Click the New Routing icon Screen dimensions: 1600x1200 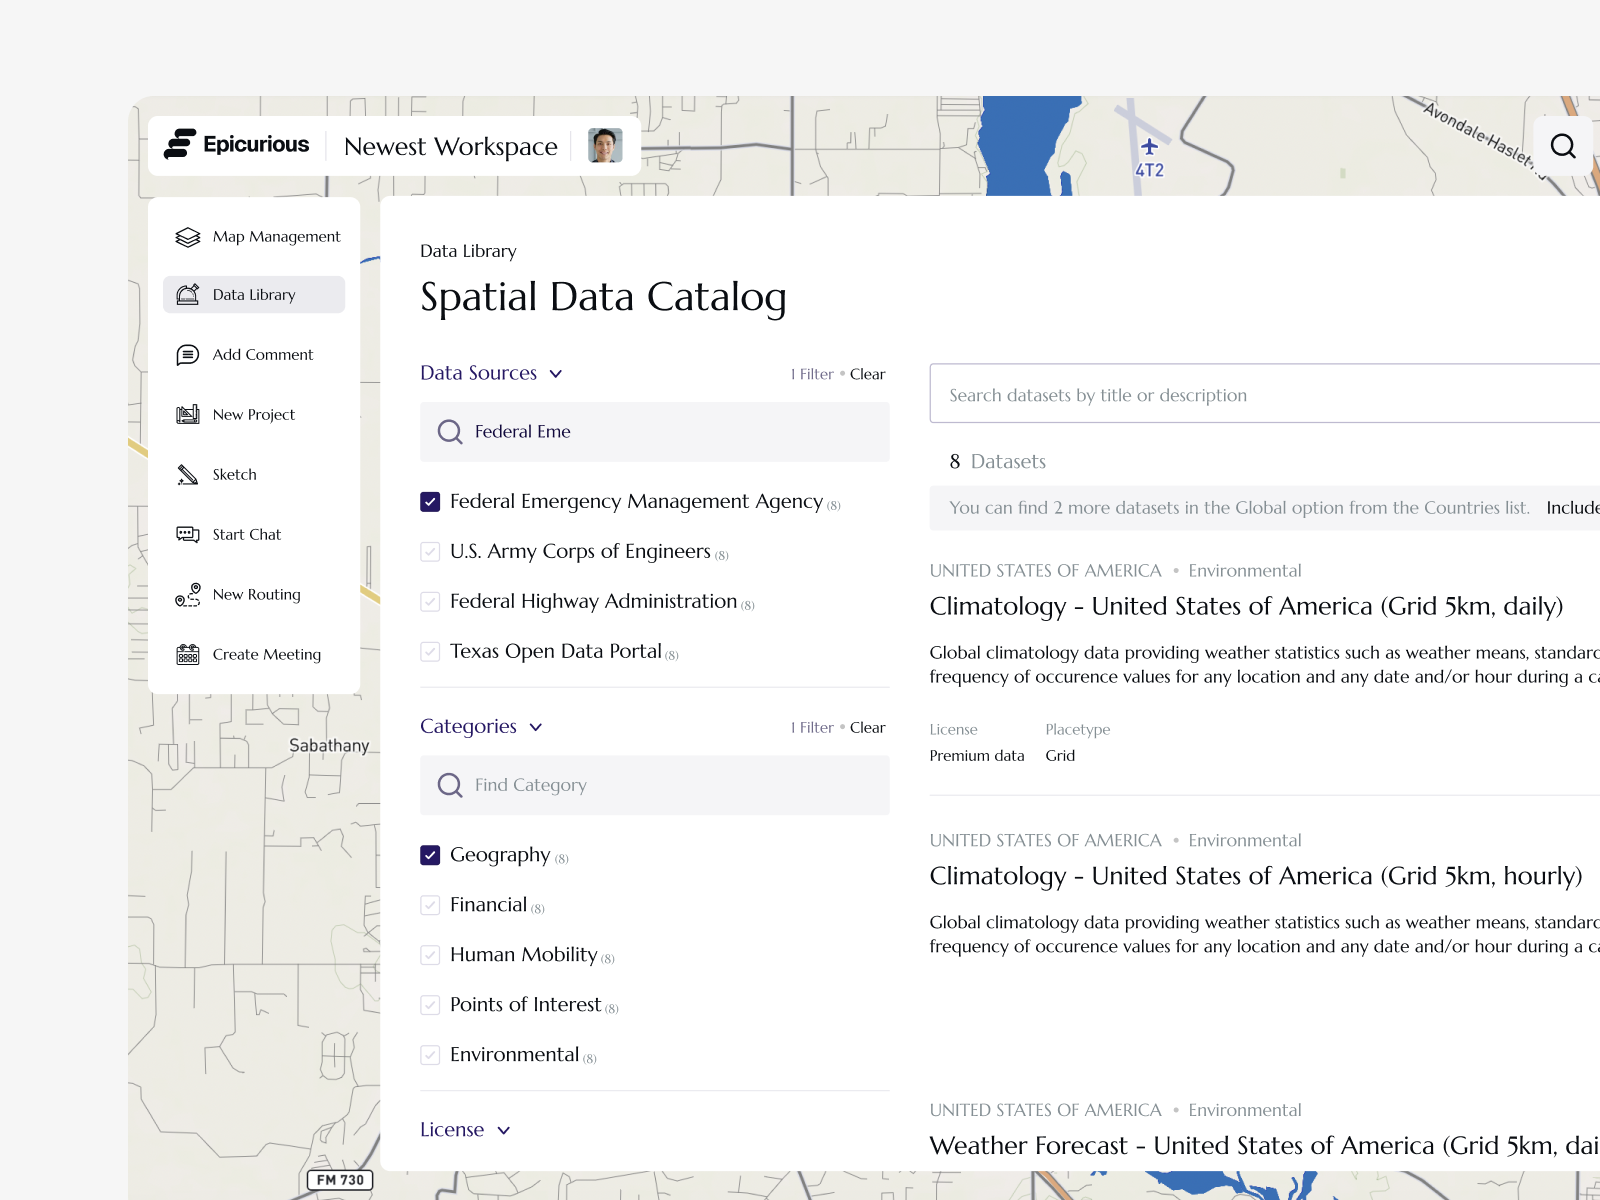point(188,595)
